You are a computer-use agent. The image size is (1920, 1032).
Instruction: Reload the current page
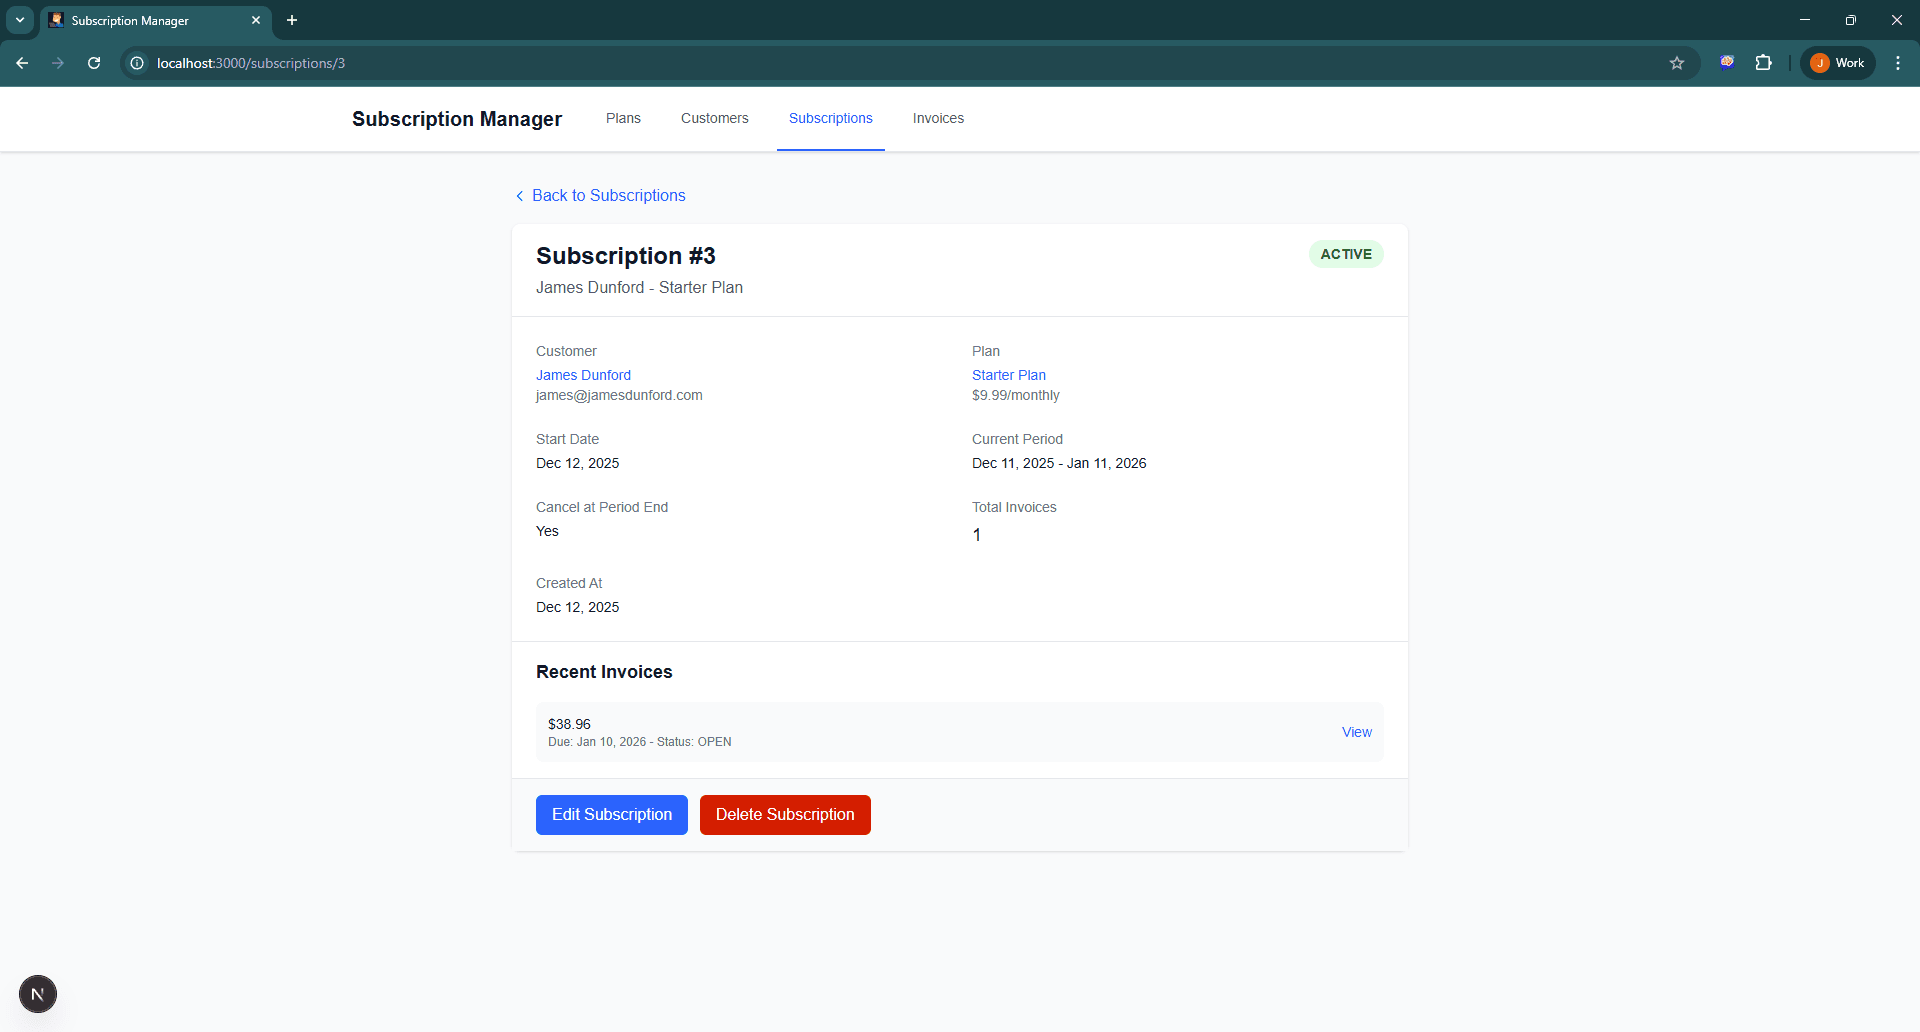coord(93,63)
